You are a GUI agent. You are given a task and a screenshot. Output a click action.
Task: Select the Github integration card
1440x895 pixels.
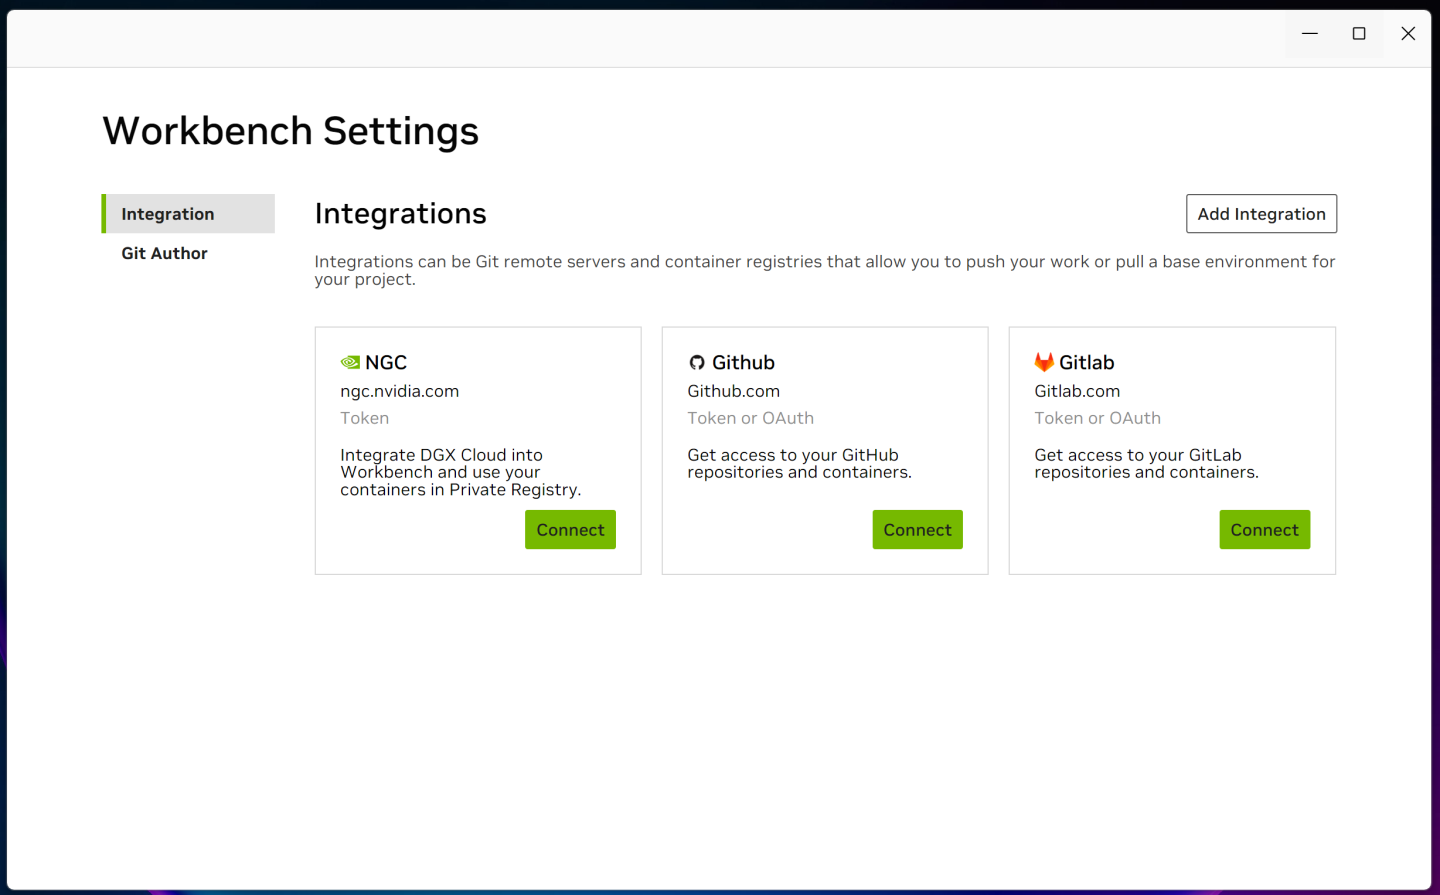(x=824, y=450)
